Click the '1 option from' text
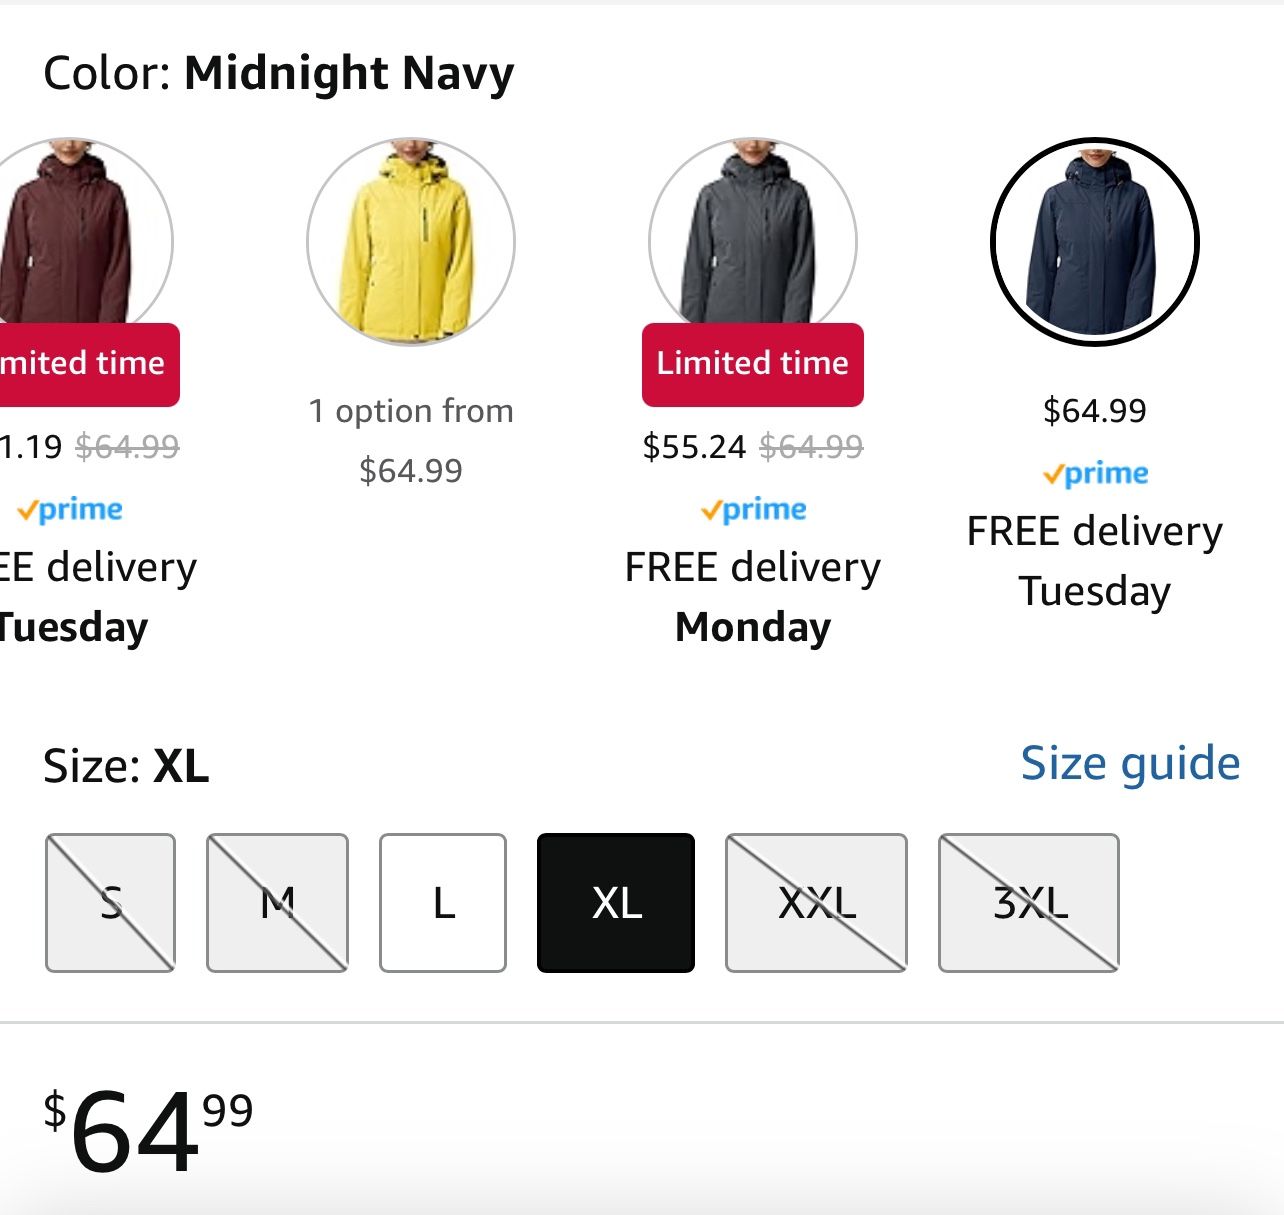Viewport: 1284px width, 1215px height. coord(411,411)
